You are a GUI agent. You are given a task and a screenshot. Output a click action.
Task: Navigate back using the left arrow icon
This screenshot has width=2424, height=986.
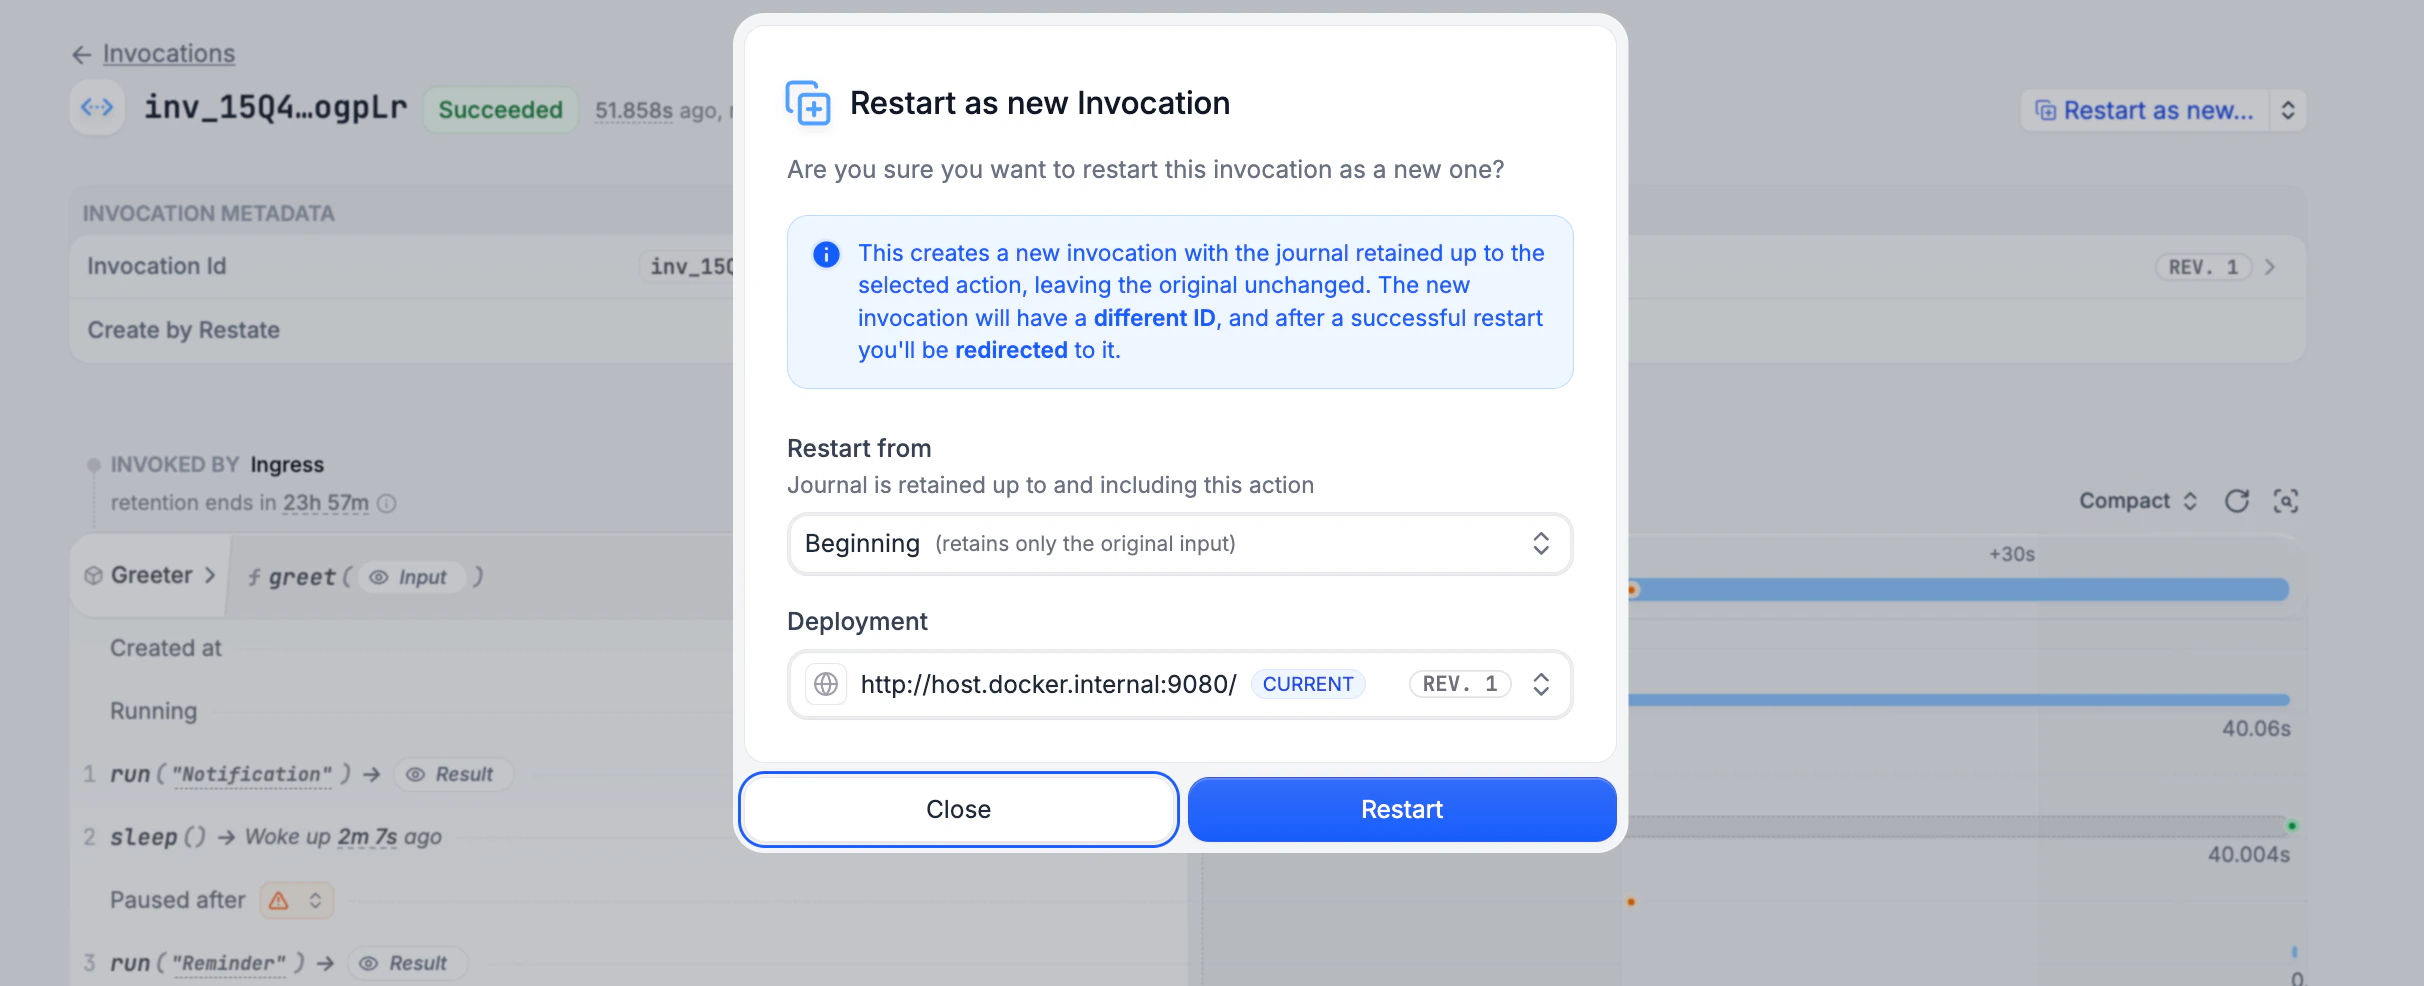coord(83,54)
